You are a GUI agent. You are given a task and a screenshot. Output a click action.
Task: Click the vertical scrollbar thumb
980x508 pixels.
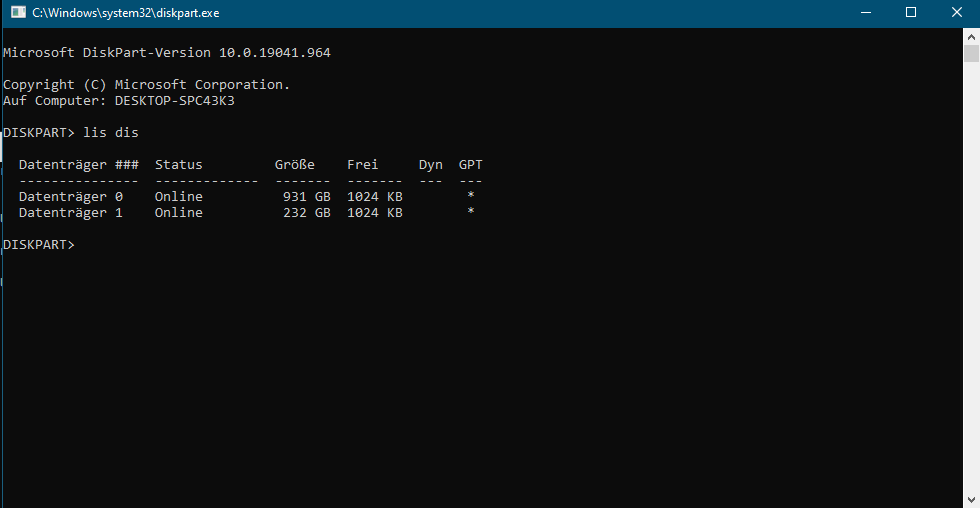click(x=971, y=53)
